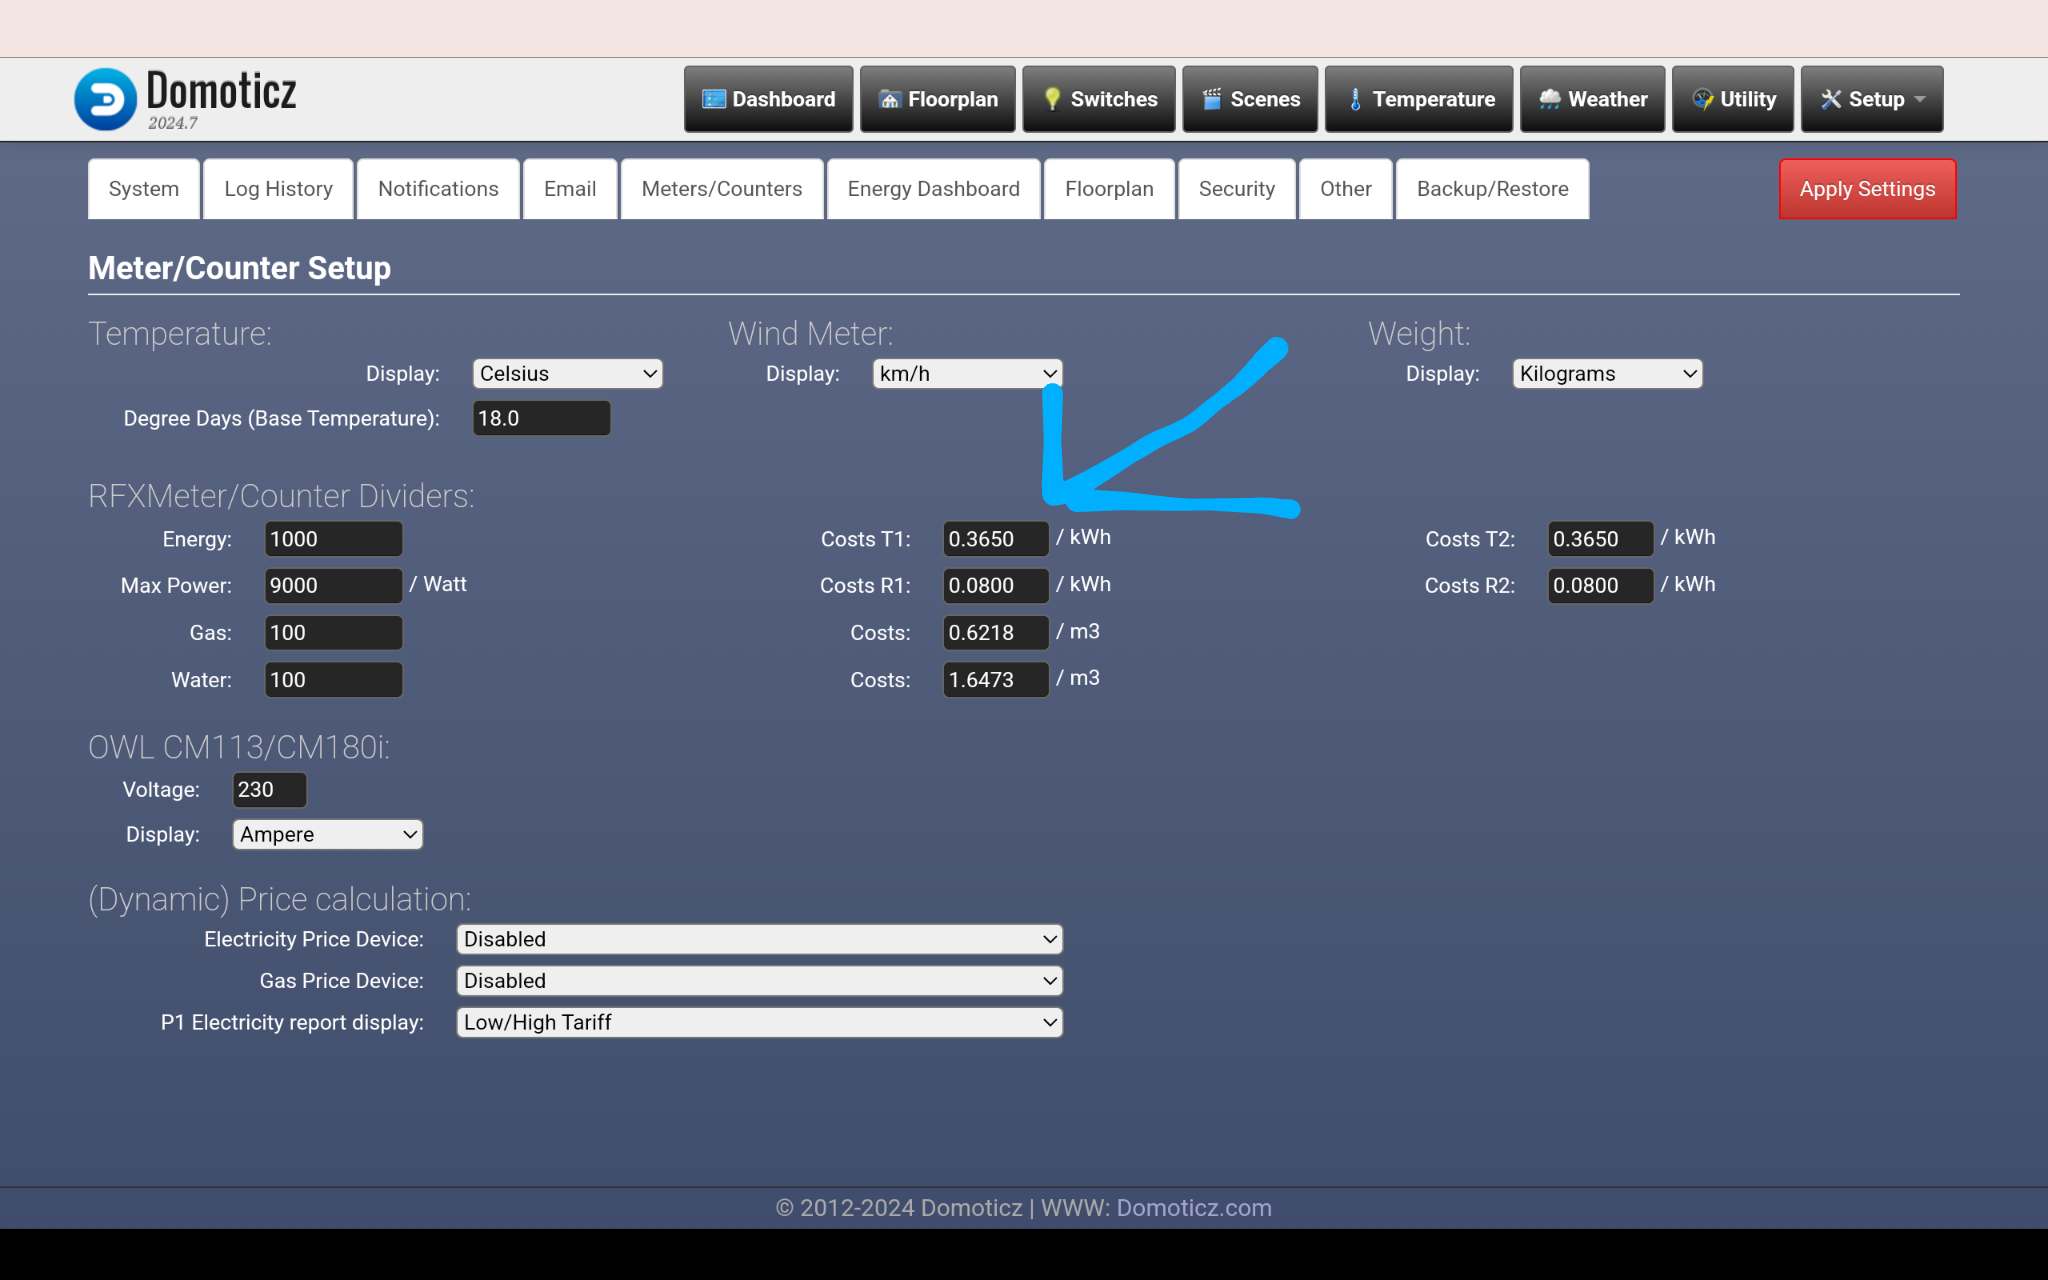Open the Electricity Price Device dropdown

(x=759, y=940)
